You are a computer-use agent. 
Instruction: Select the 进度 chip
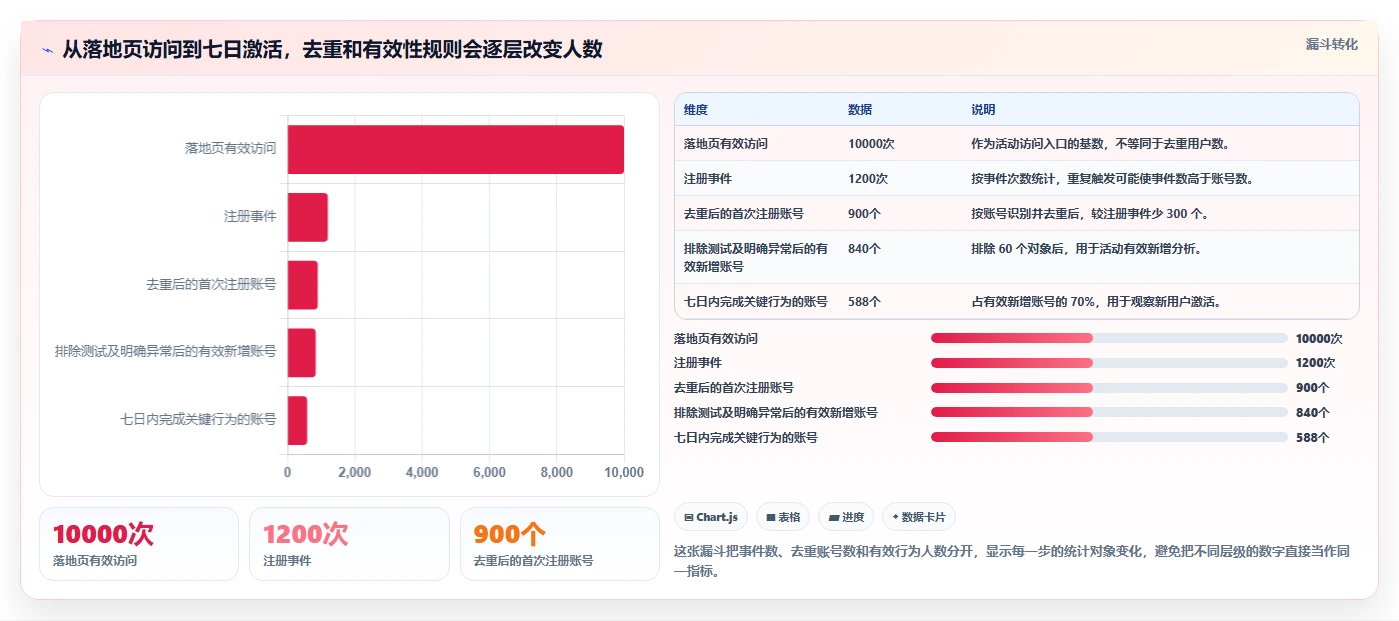click(x=846, y=517)
